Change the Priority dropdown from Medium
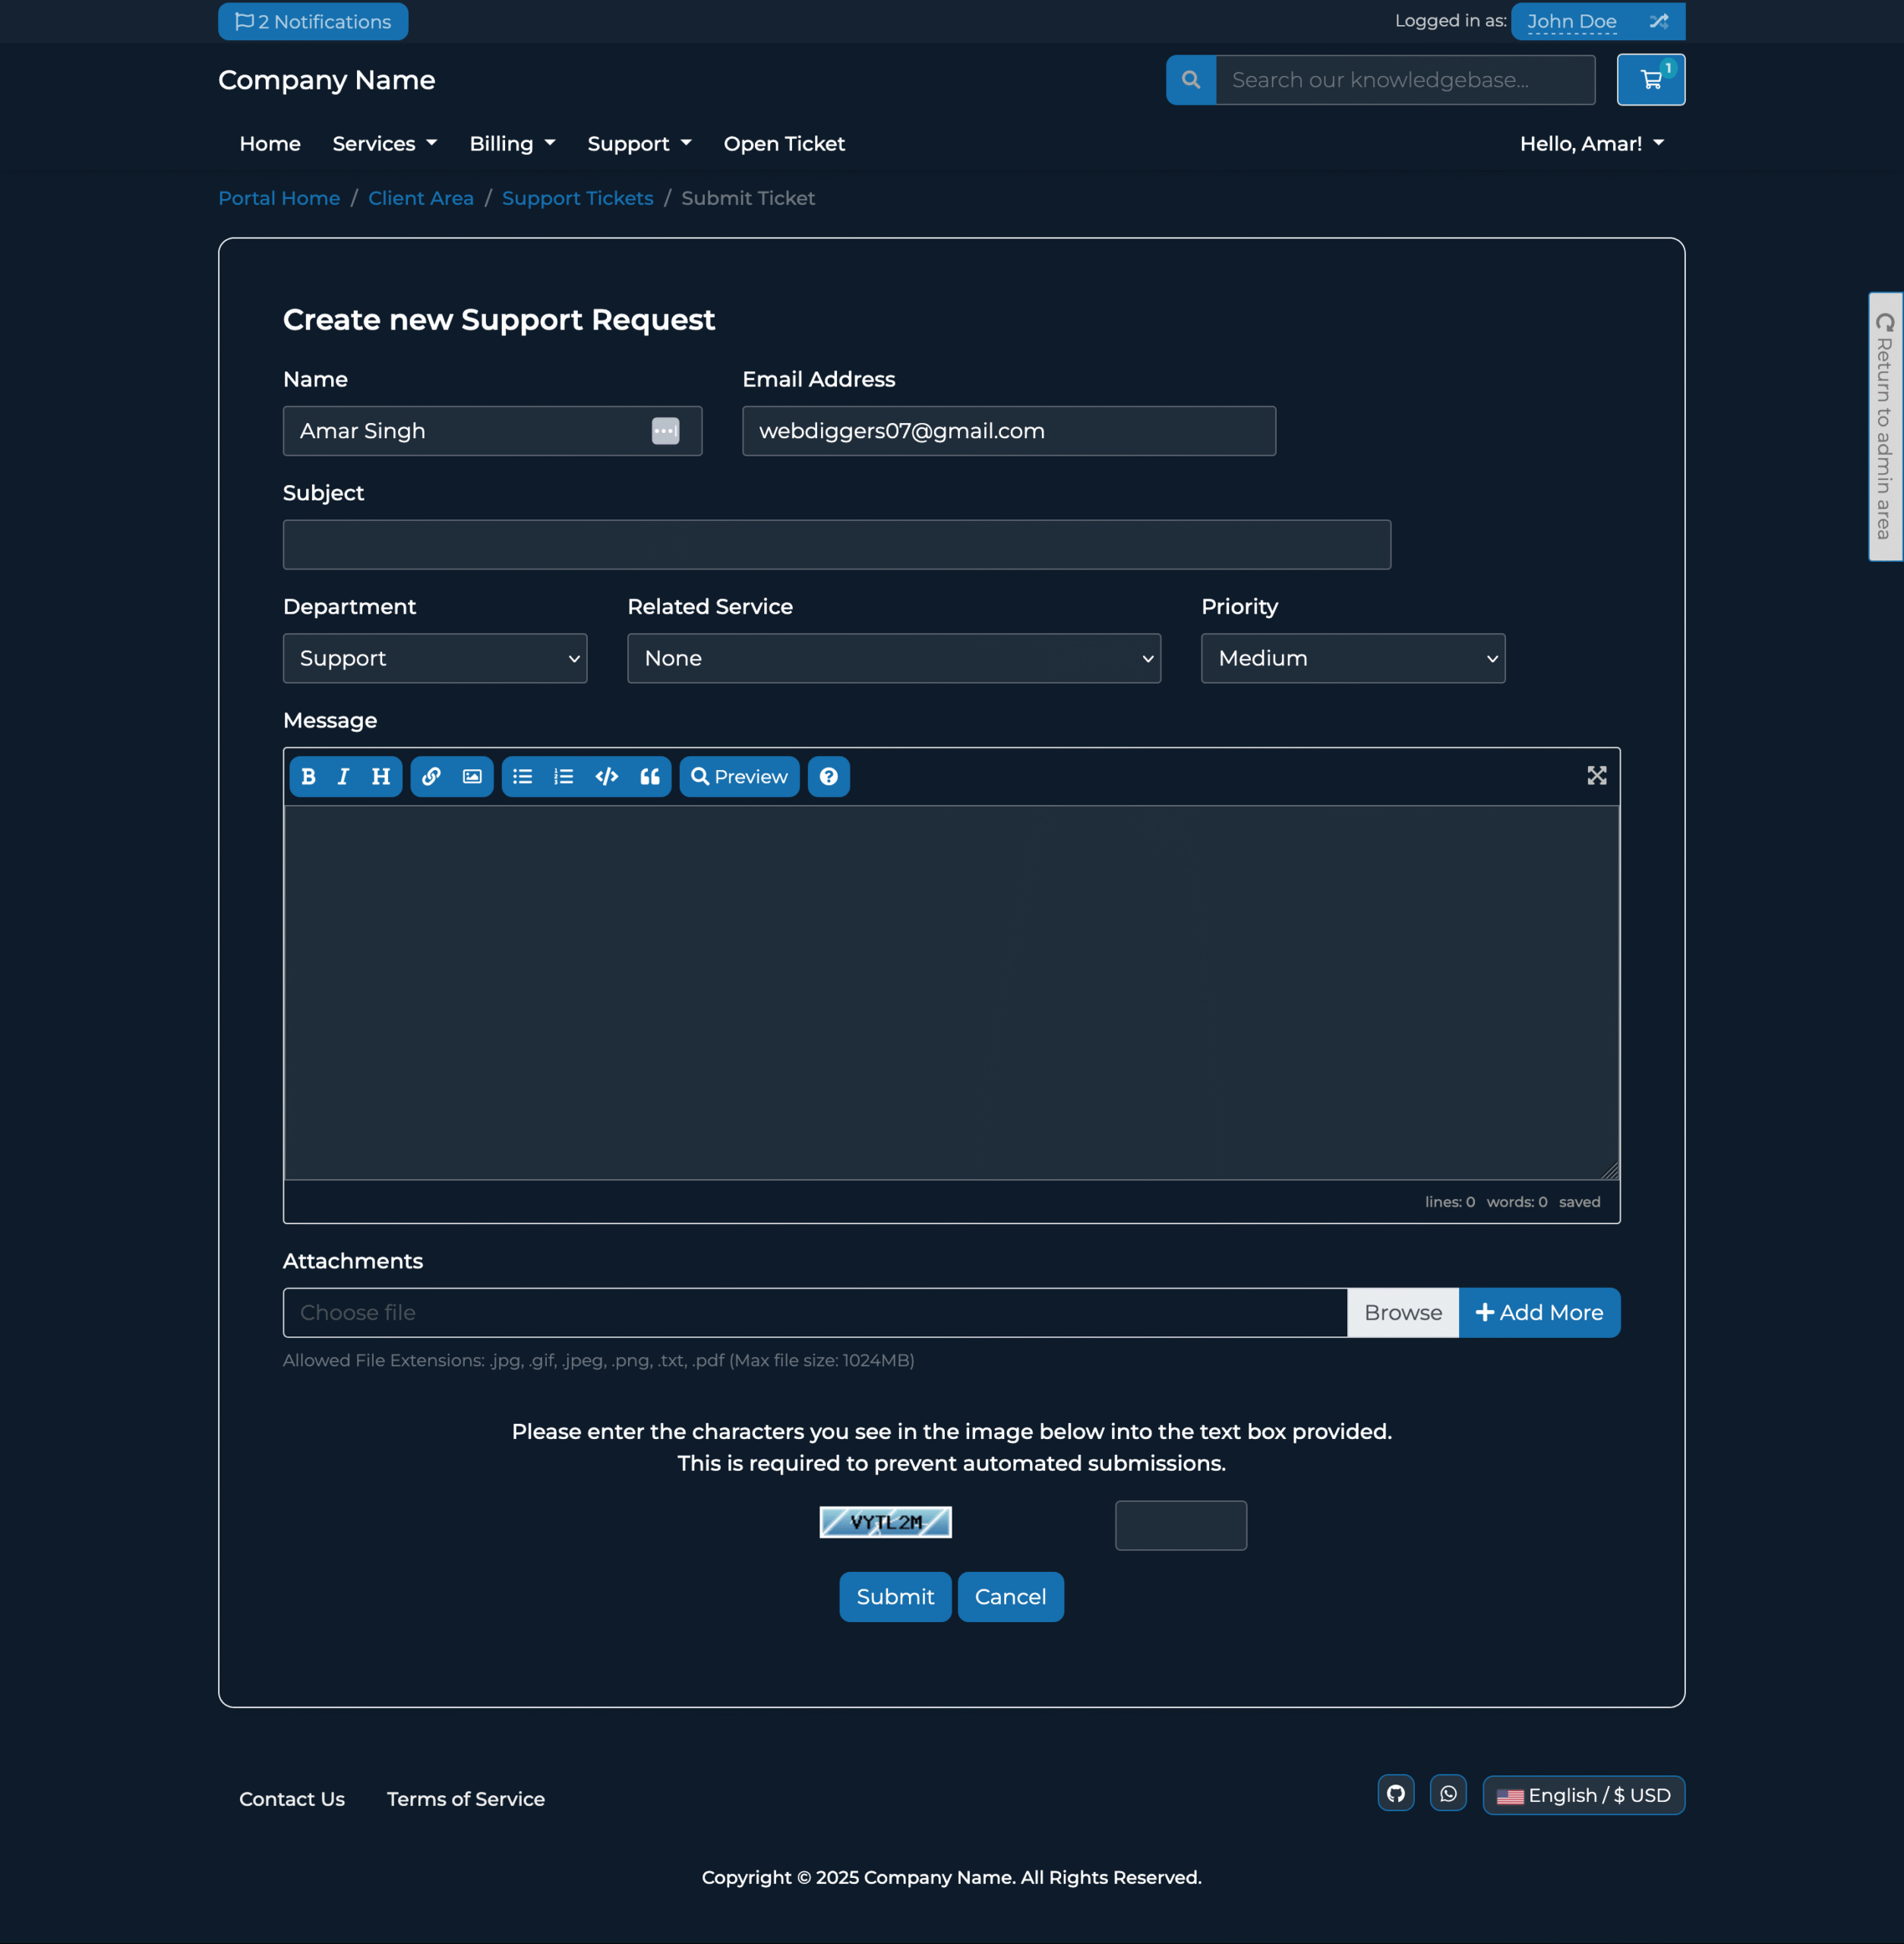Screen dimensions: 1904x1944 click(x=1352, y=658)
